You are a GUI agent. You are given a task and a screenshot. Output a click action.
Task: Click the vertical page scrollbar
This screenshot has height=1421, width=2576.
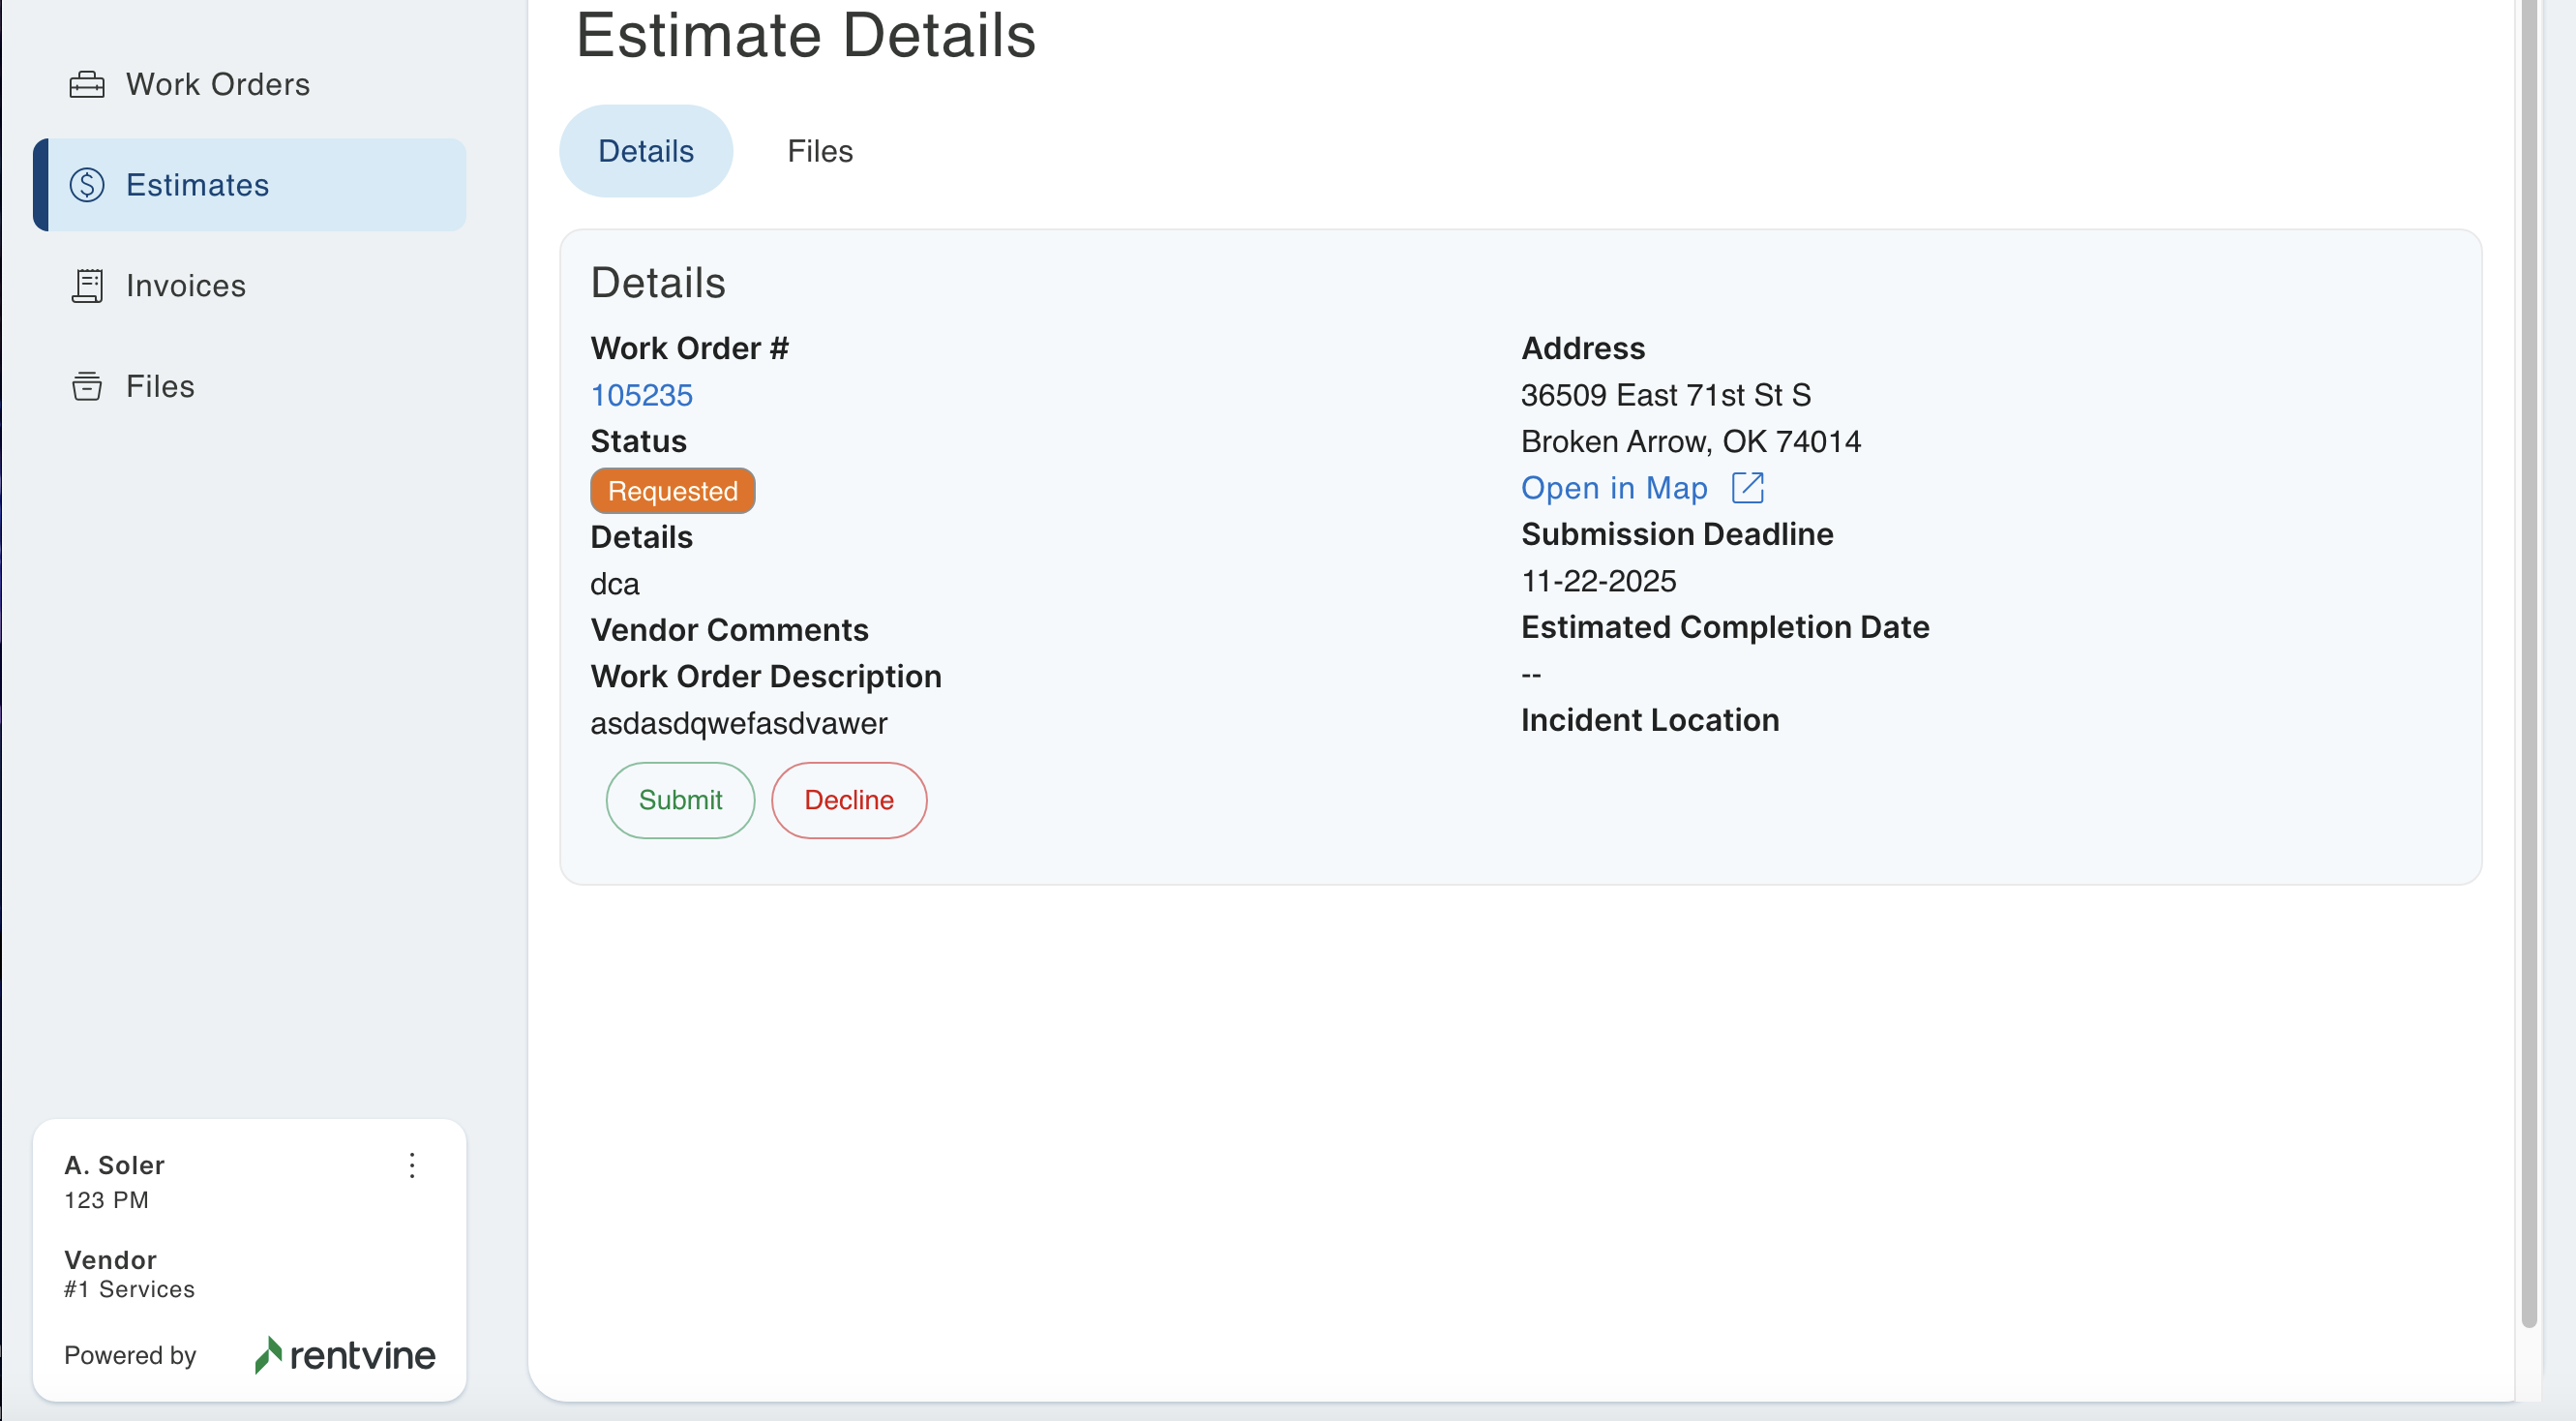2528,660
